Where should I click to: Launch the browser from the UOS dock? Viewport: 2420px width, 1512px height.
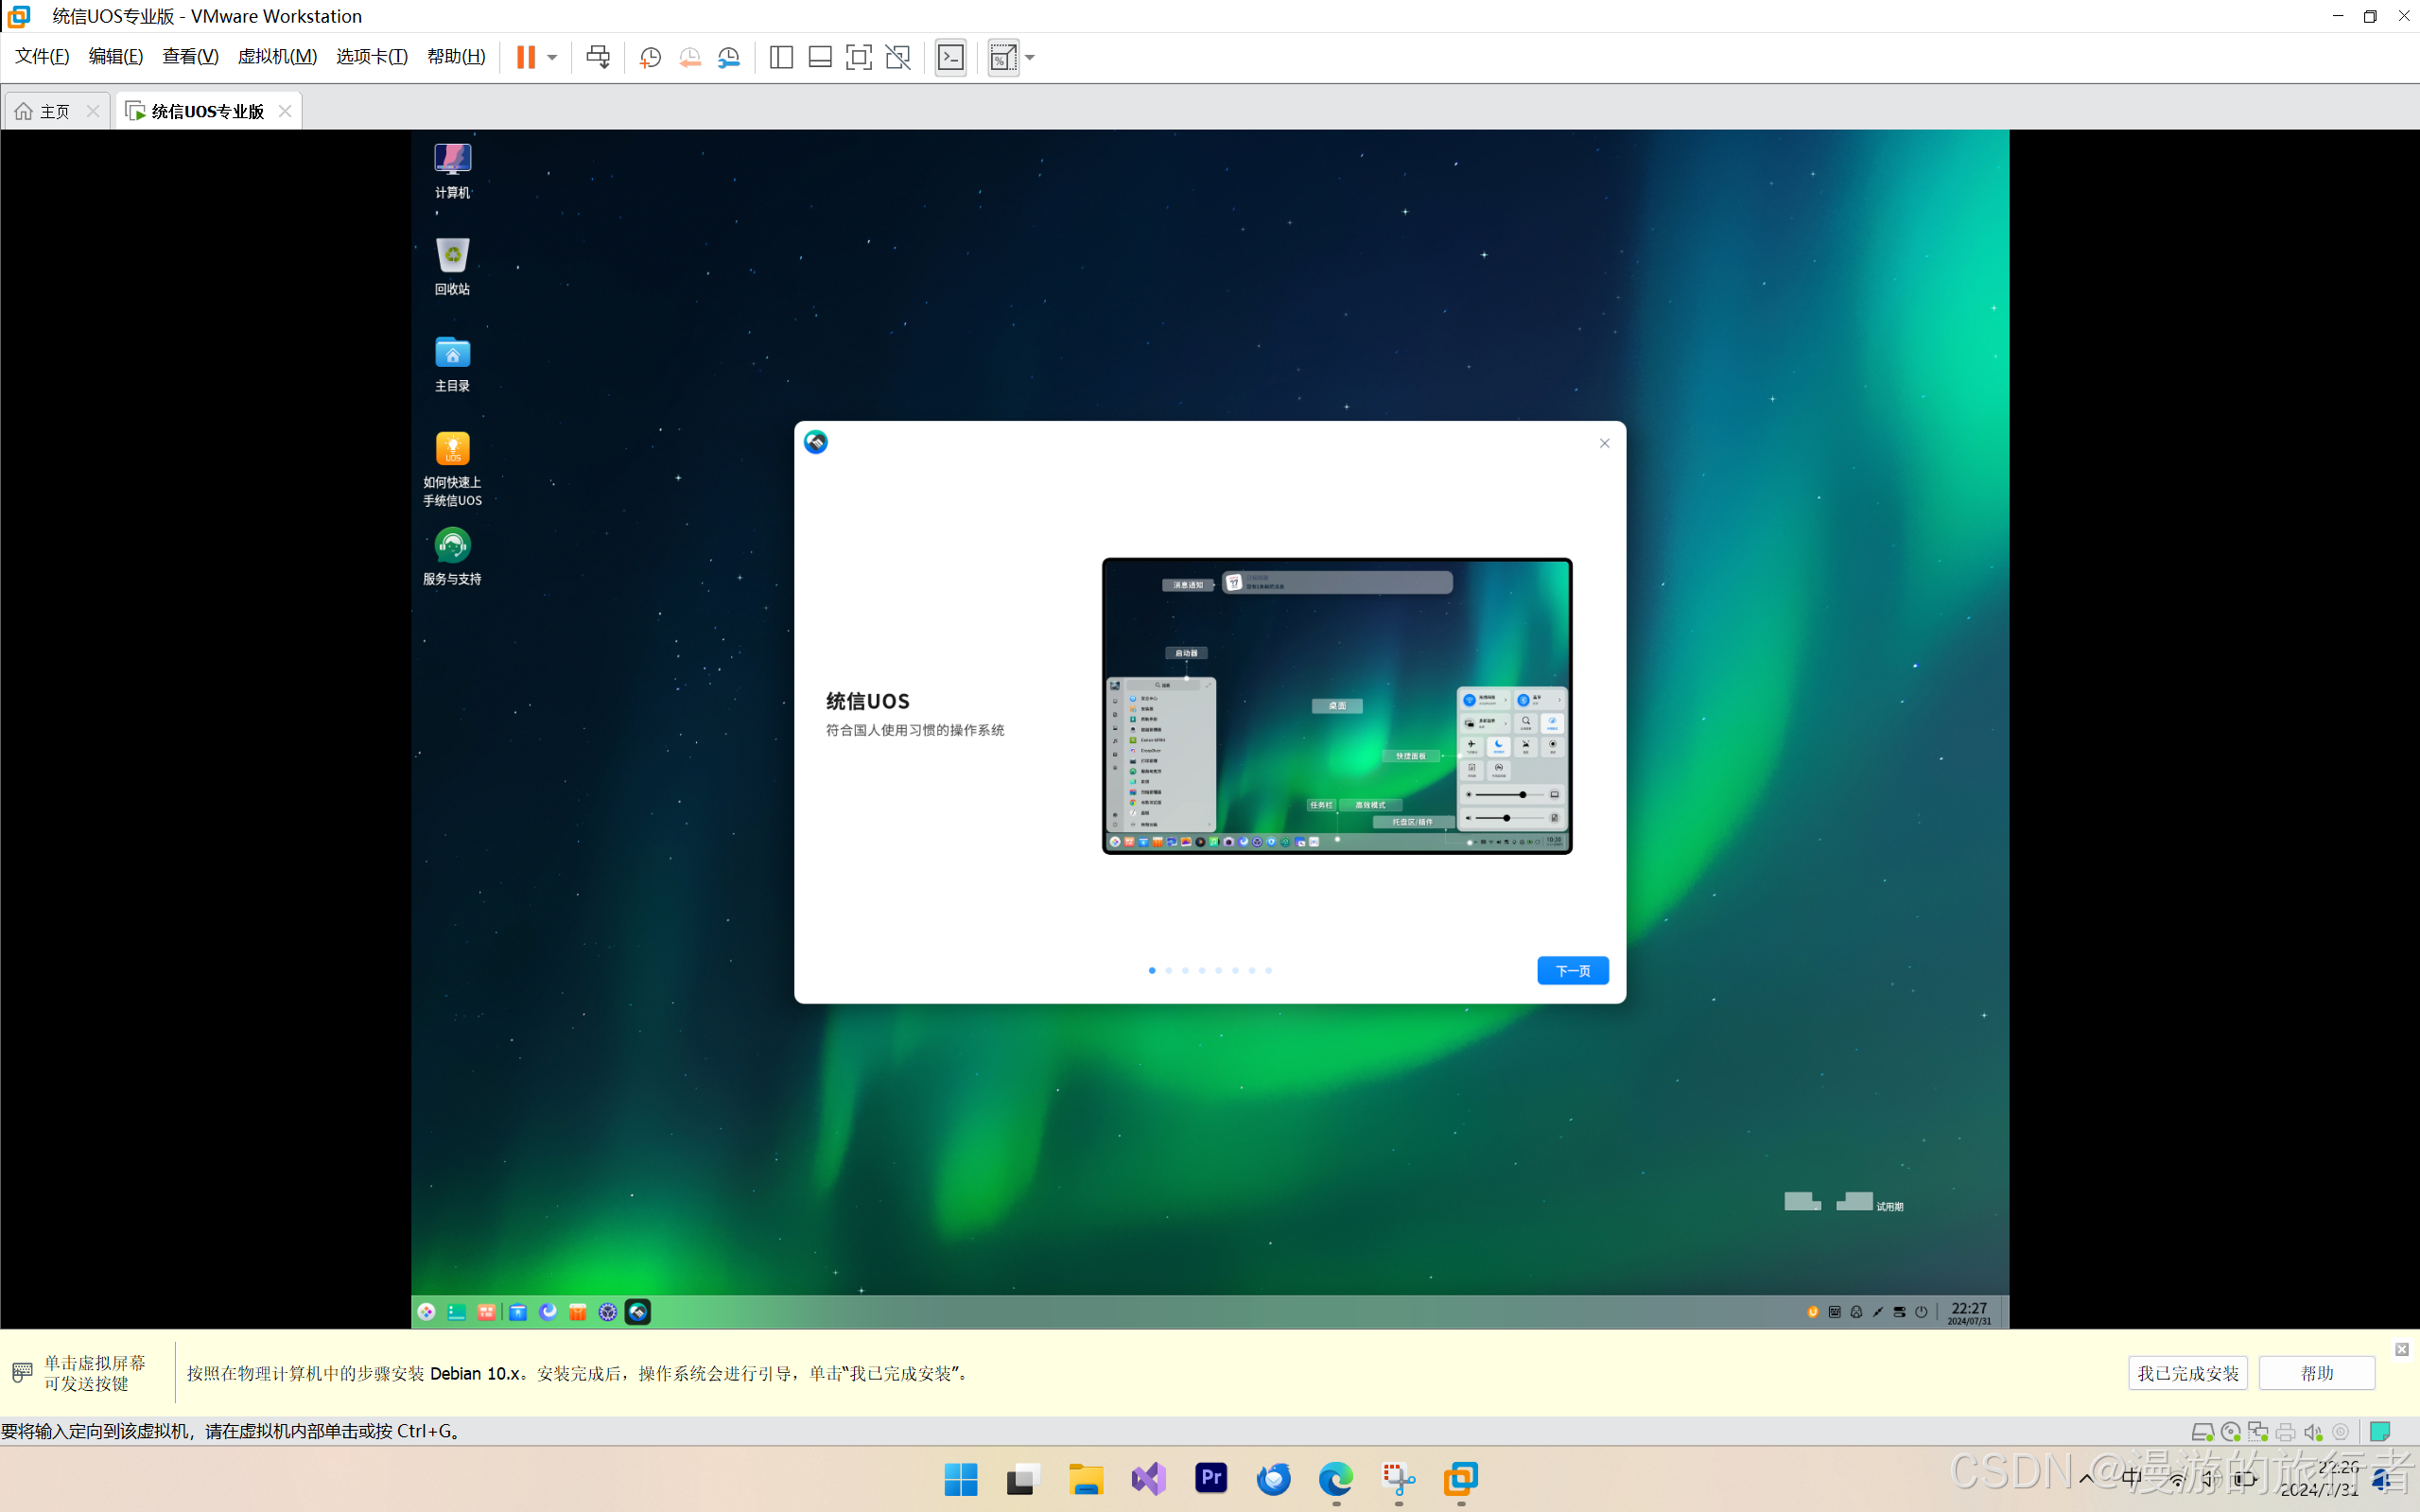pyautogui.click(x=548, y=1312)
